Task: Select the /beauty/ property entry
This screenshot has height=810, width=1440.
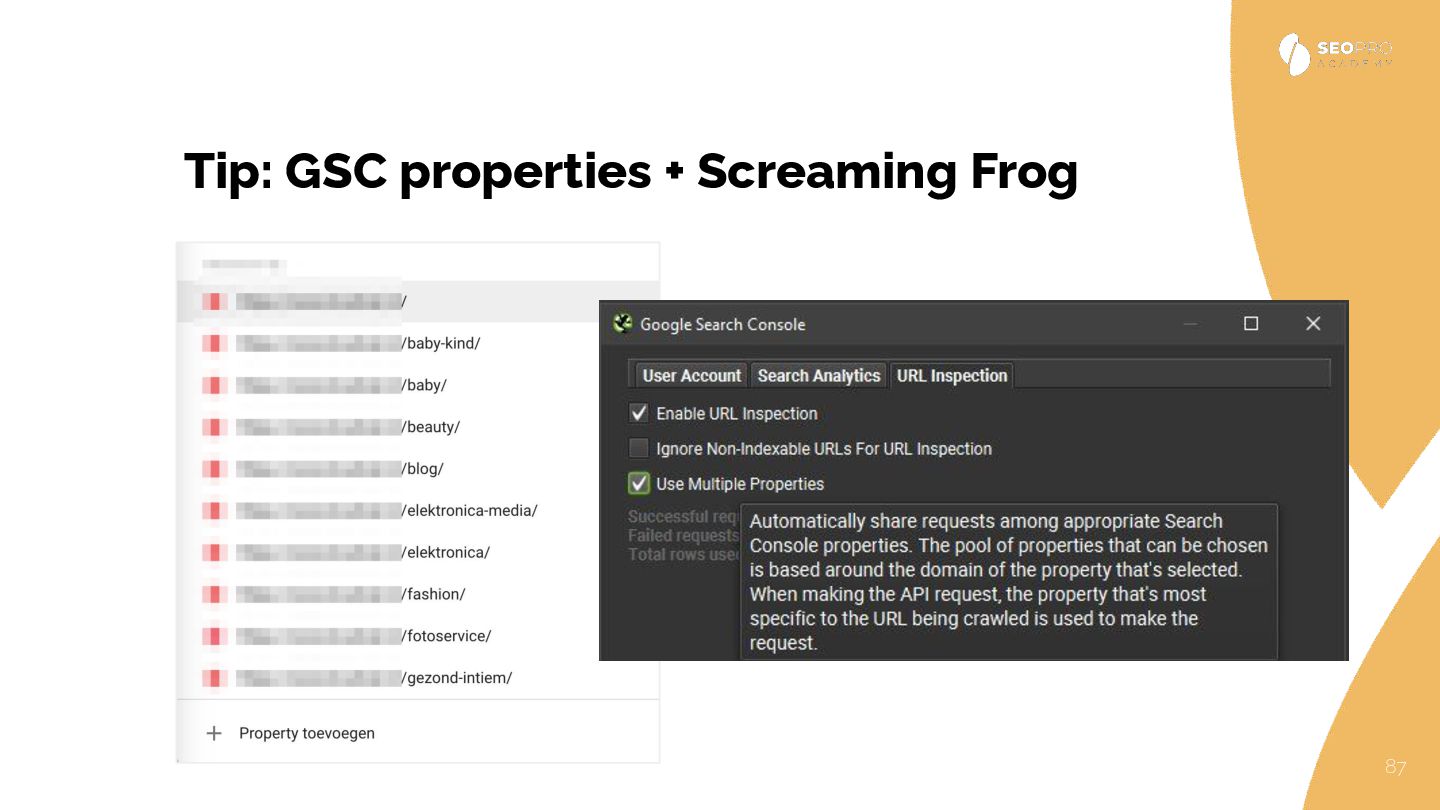Action: tap(430, 427)
